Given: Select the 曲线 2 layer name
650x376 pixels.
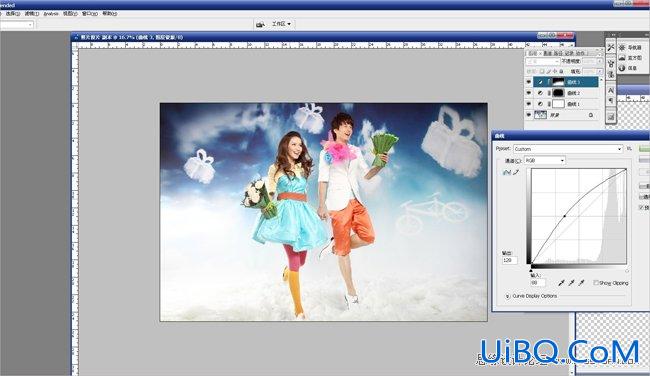Looking at the screenshot, I should tap(573, 93).
